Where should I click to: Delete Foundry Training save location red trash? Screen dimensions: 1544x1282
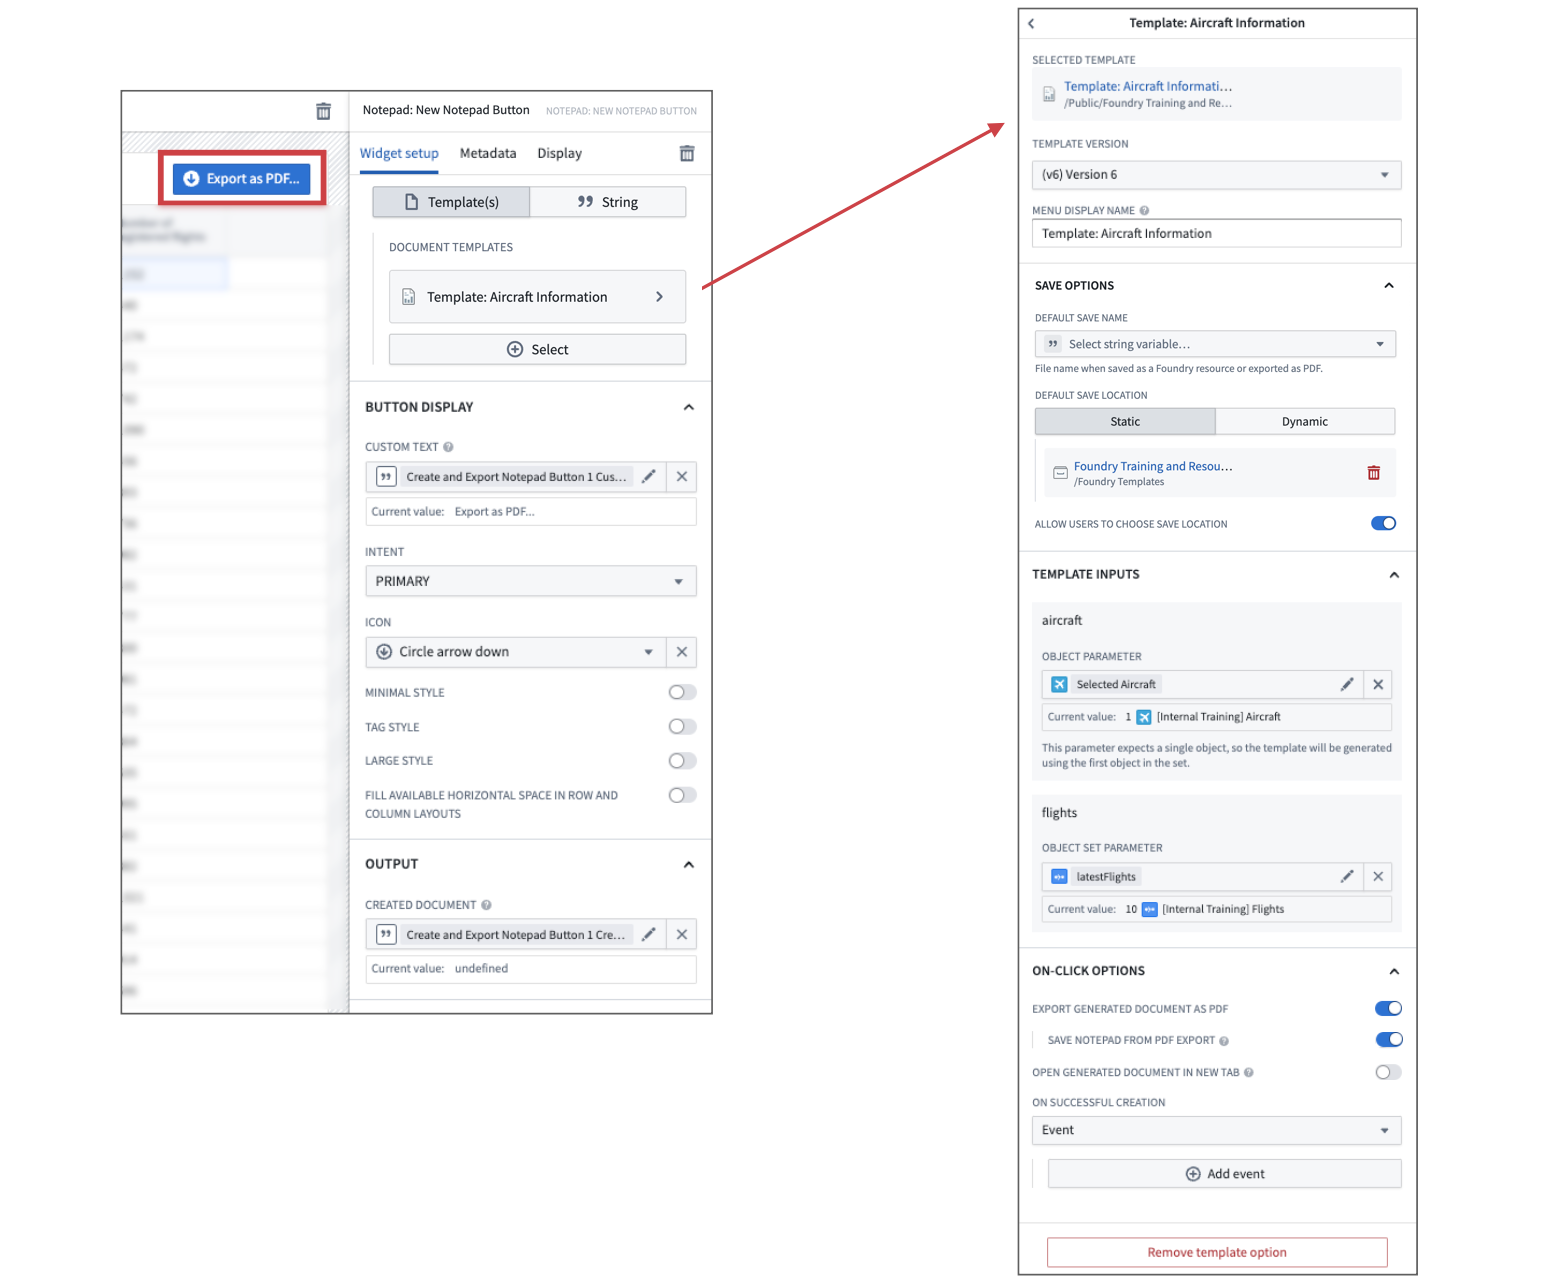click(x=1374, y=472)
